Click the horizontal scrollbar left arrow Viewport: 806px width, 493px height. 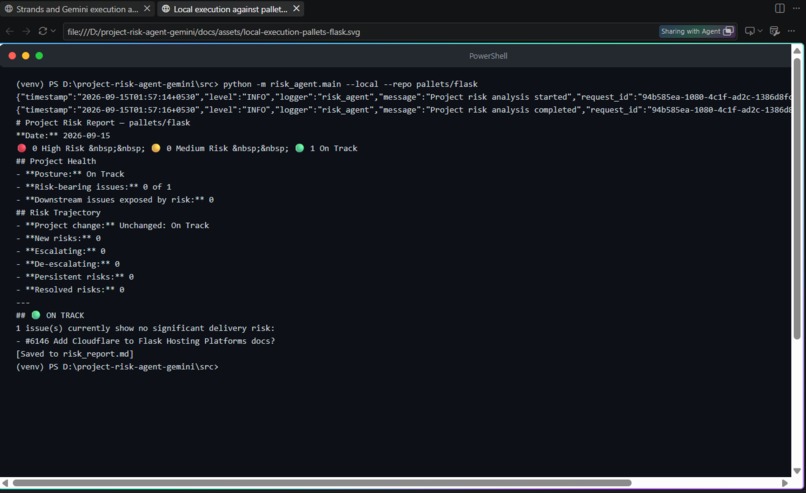5,483
